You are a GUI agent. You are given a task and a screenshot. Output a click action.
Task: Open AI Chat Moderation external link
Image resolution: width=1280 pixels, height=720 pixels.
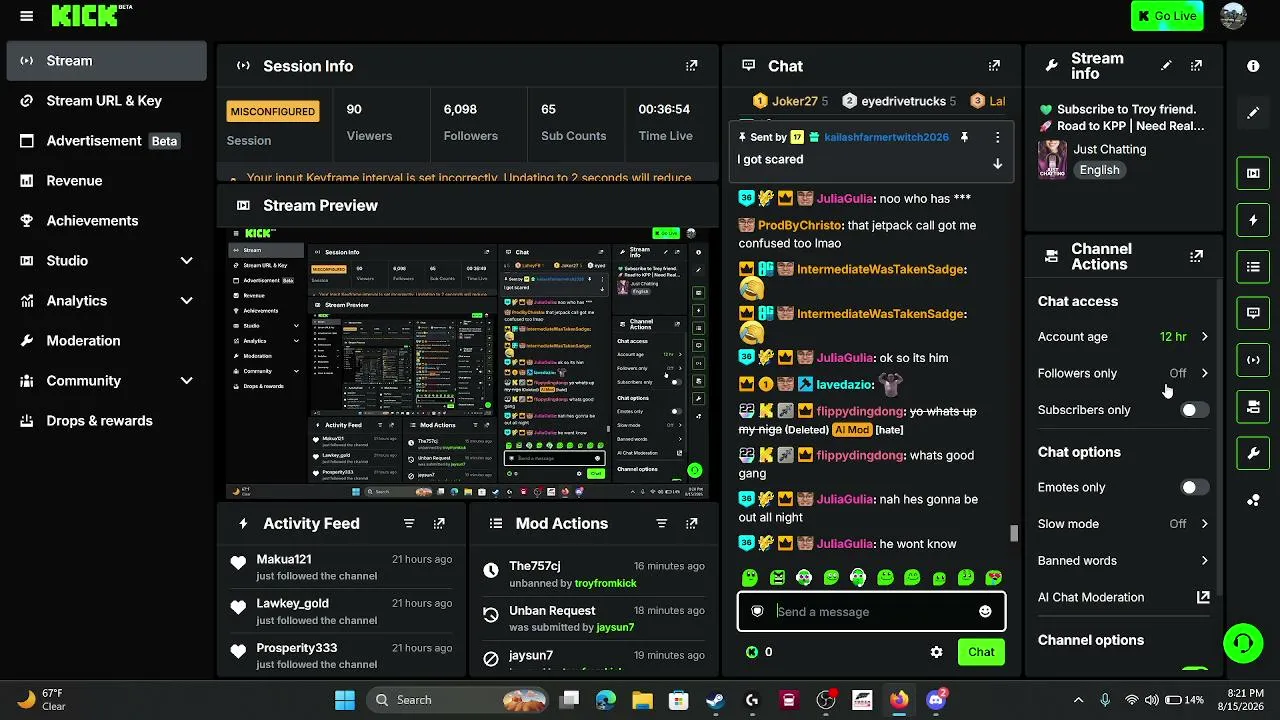[x=1203, y=597]
